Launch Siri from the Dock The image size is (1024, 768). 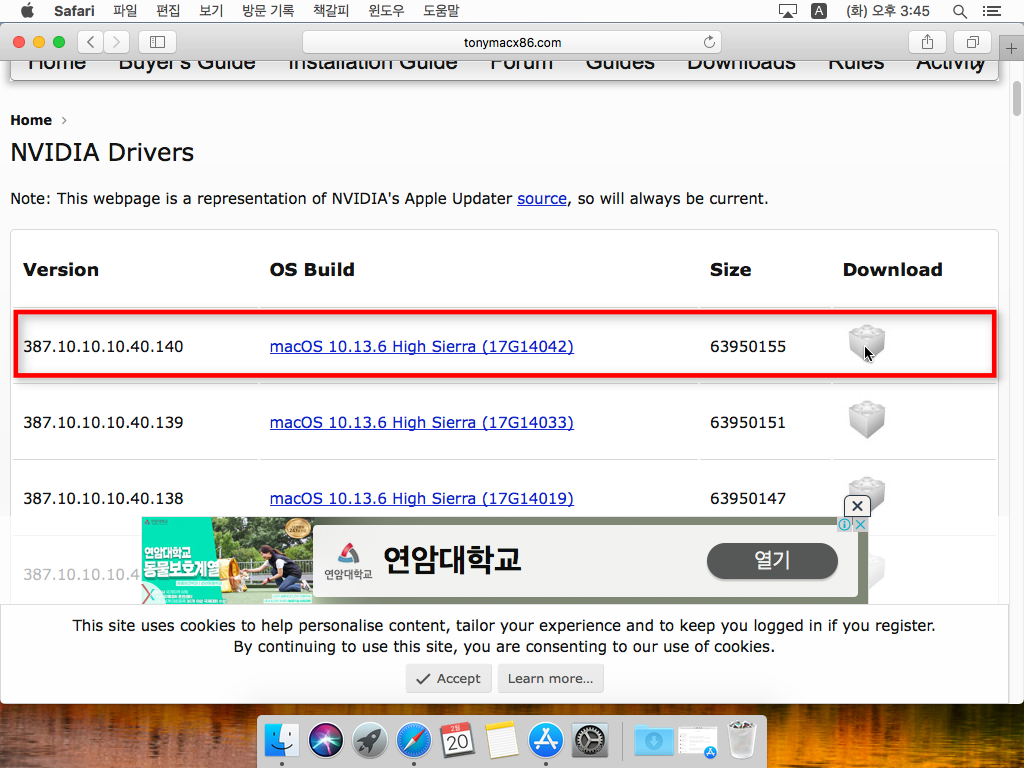[325, 741]
